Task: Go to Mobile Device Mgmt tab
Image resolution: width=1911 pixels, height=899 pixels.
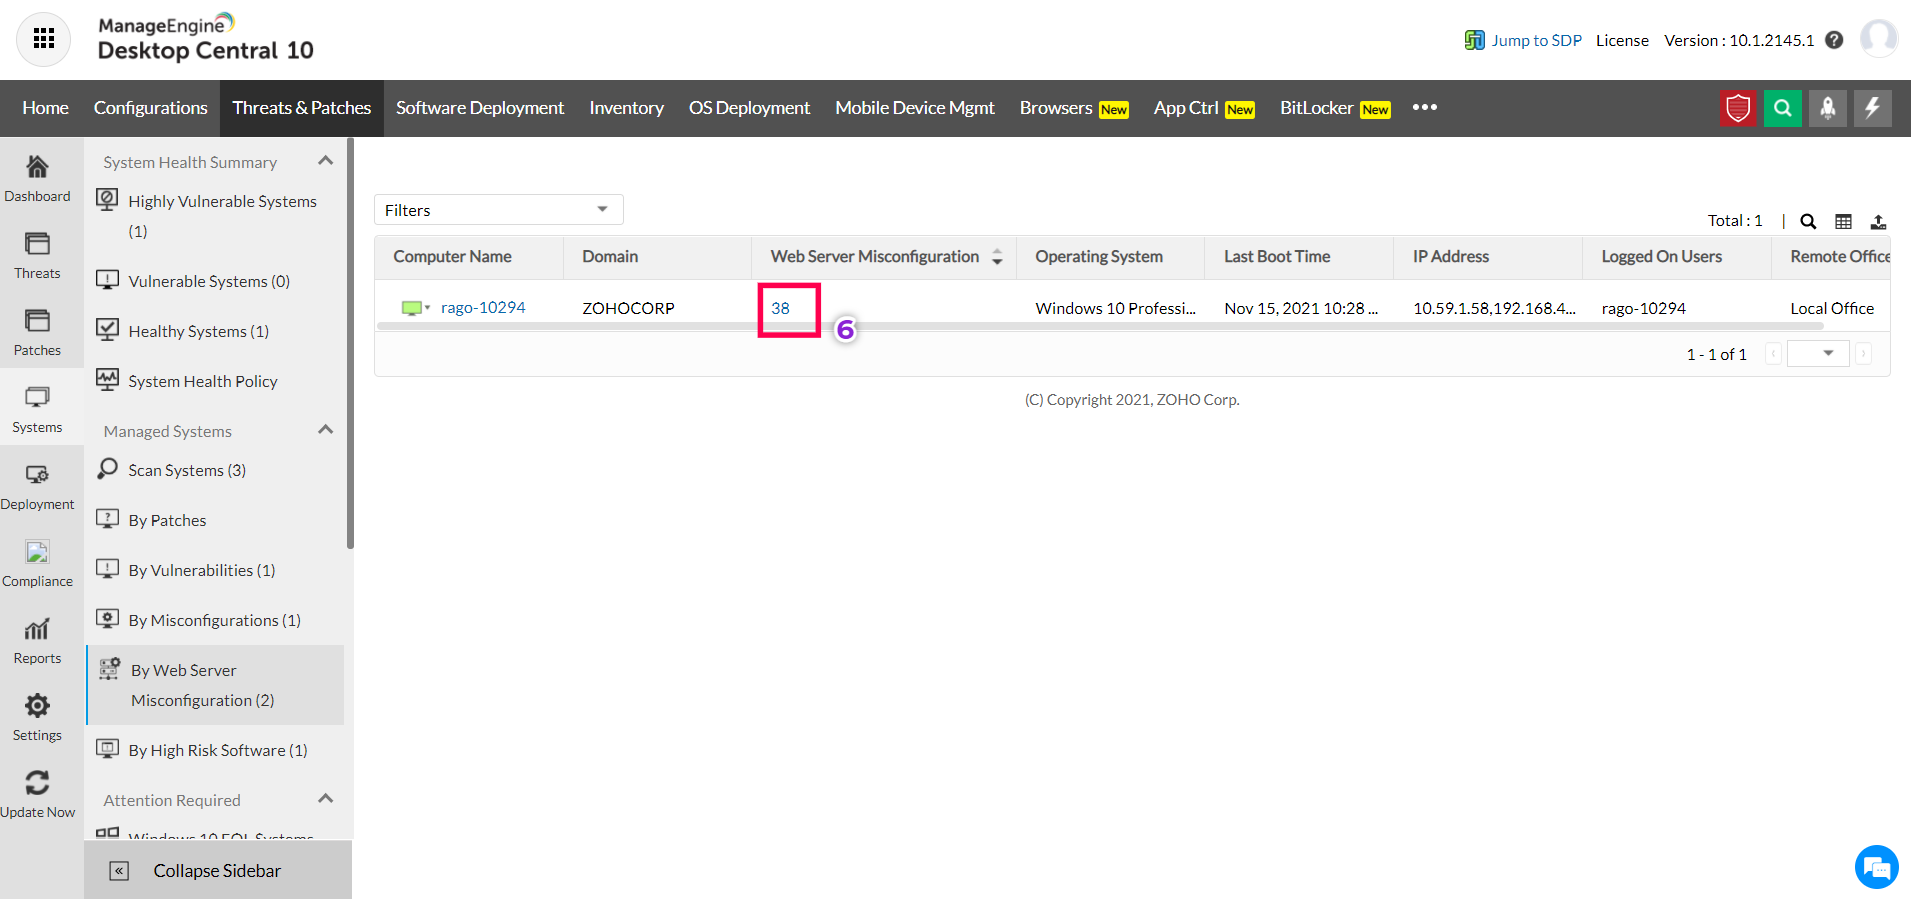Action: pos(915,108)
